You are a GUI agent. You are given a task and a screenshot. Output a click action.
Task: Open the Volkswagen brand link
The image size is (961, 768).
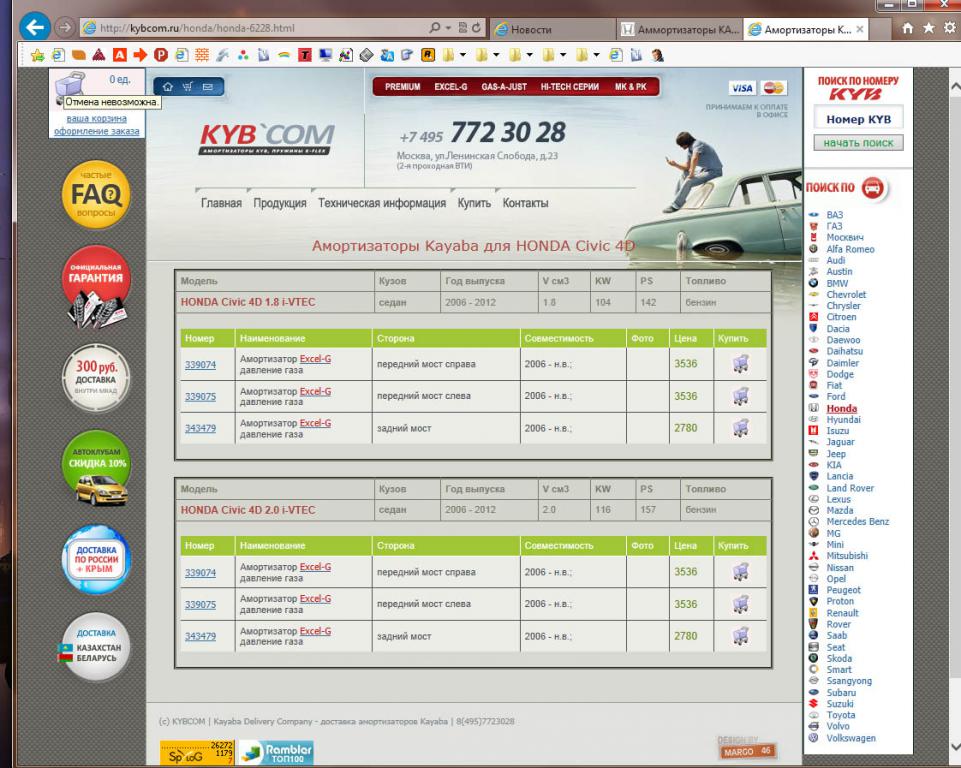[851, 739]
